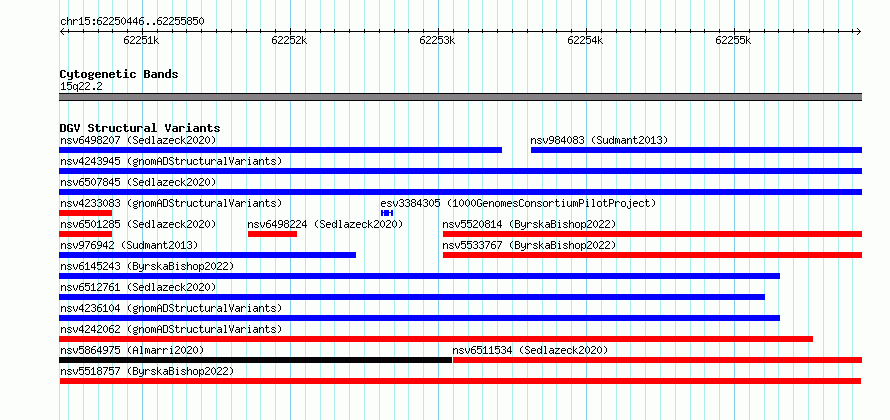Click the nsv5864975 black variant bar

[x=255, y=360]
